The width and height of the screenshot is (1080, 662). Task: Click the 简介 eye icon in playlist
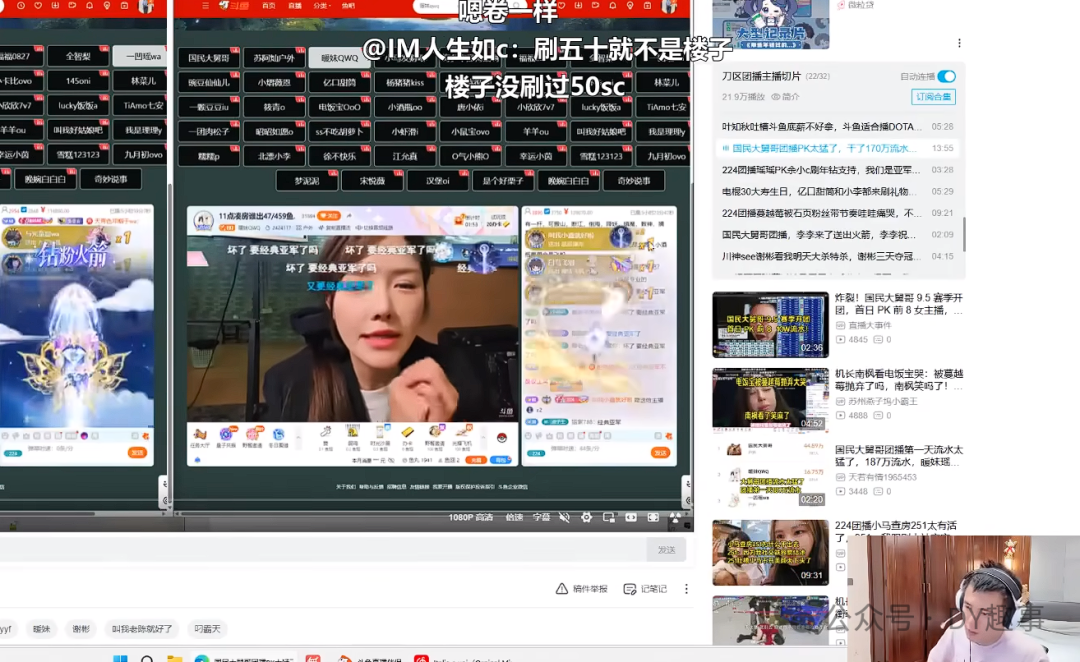coord(776,97)
